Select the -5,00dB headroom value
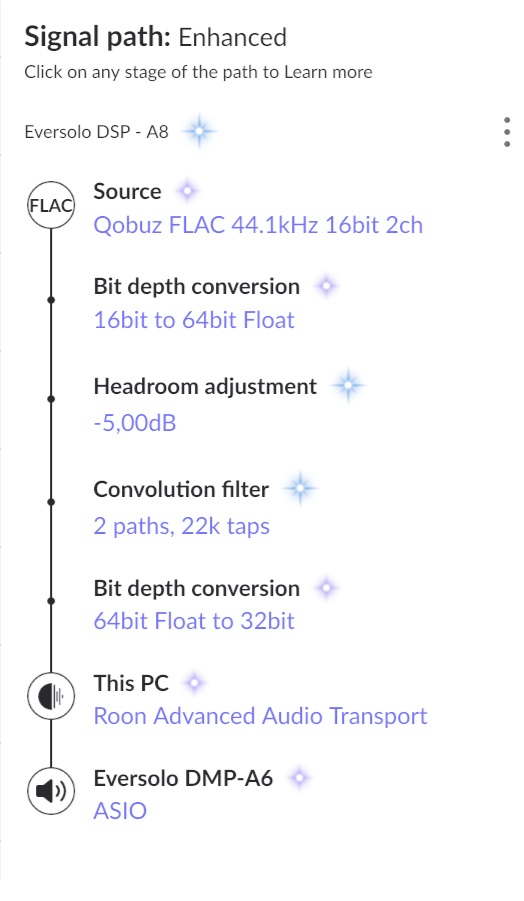Viewport: 524px width, 901px height. tap(134, 423)
